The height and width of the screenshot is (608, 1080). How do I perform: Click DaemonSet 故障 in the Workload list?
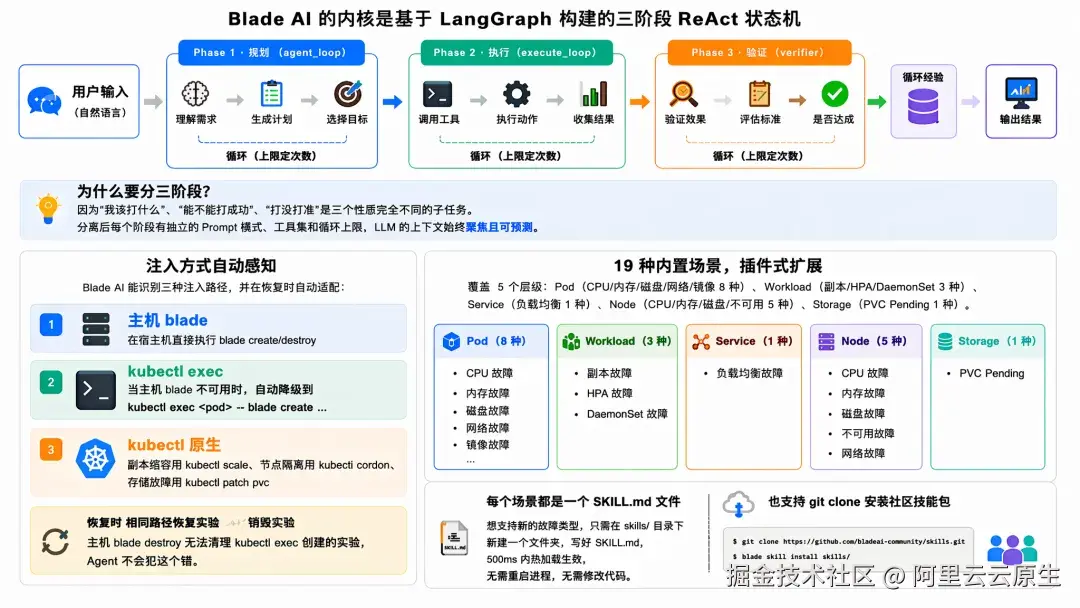[x=627, y=414]
